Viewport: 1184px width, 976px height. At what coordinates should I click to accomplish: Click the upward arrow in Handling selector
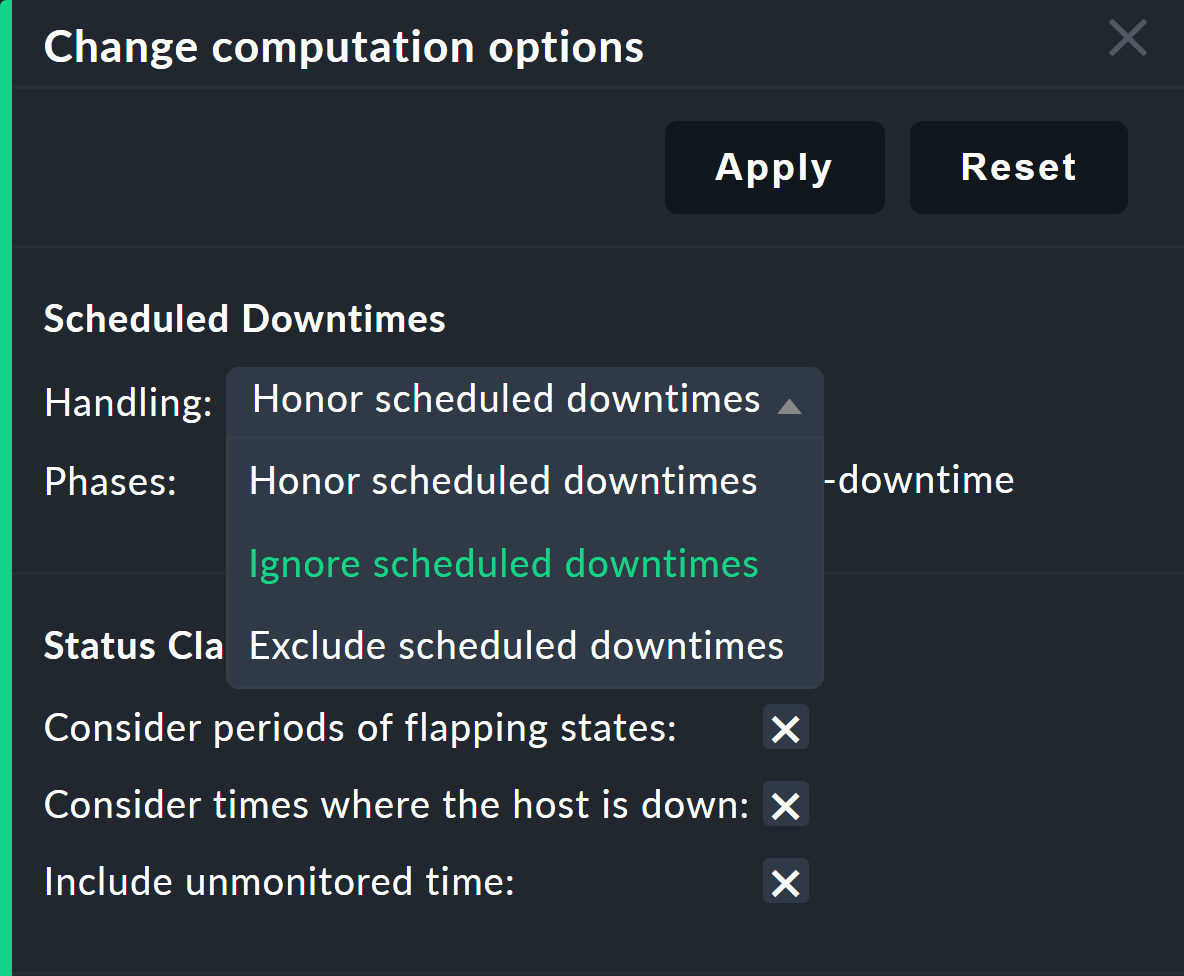[x=790, y=404]
